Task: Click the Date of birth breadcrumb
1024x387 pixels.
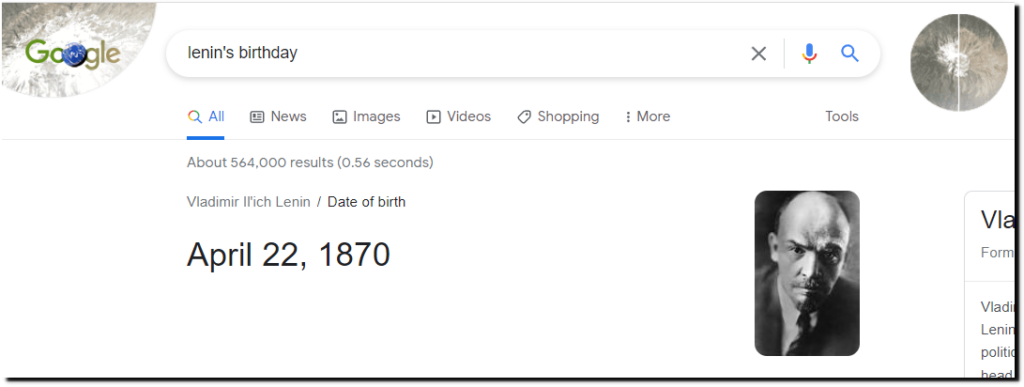Action: pos(366,202)
